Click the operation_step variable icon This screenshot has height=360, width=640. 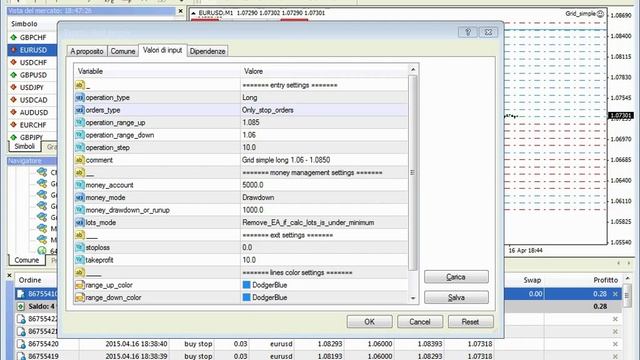pos(80,147)
